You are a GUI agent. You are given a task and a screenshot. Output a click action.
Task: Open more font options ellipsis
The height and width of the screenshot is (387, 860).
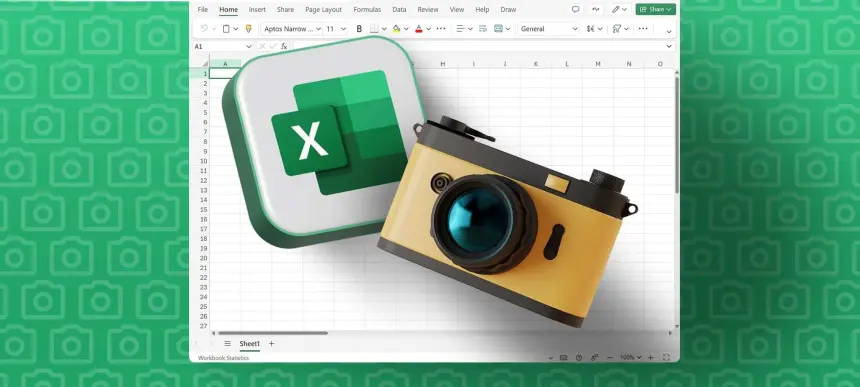(x=440, y=29)
